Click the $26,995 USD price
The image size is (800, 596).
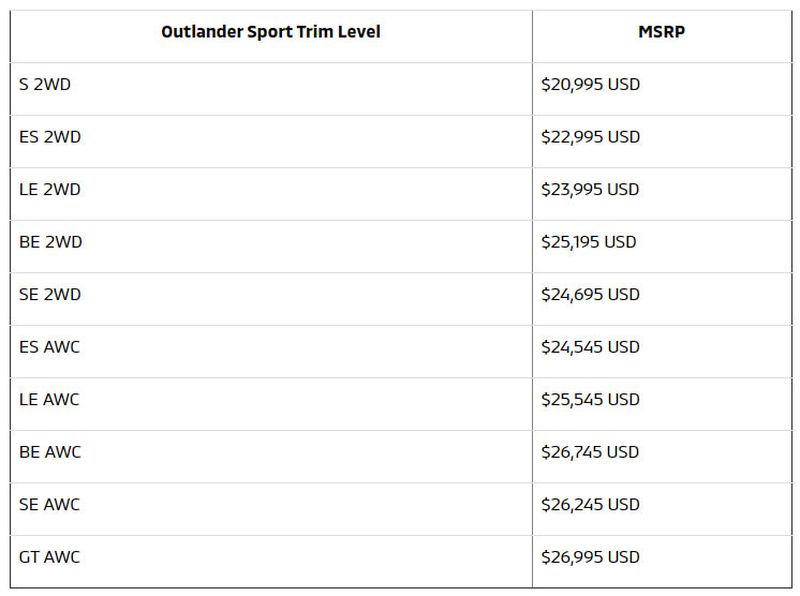pos(590,557)
